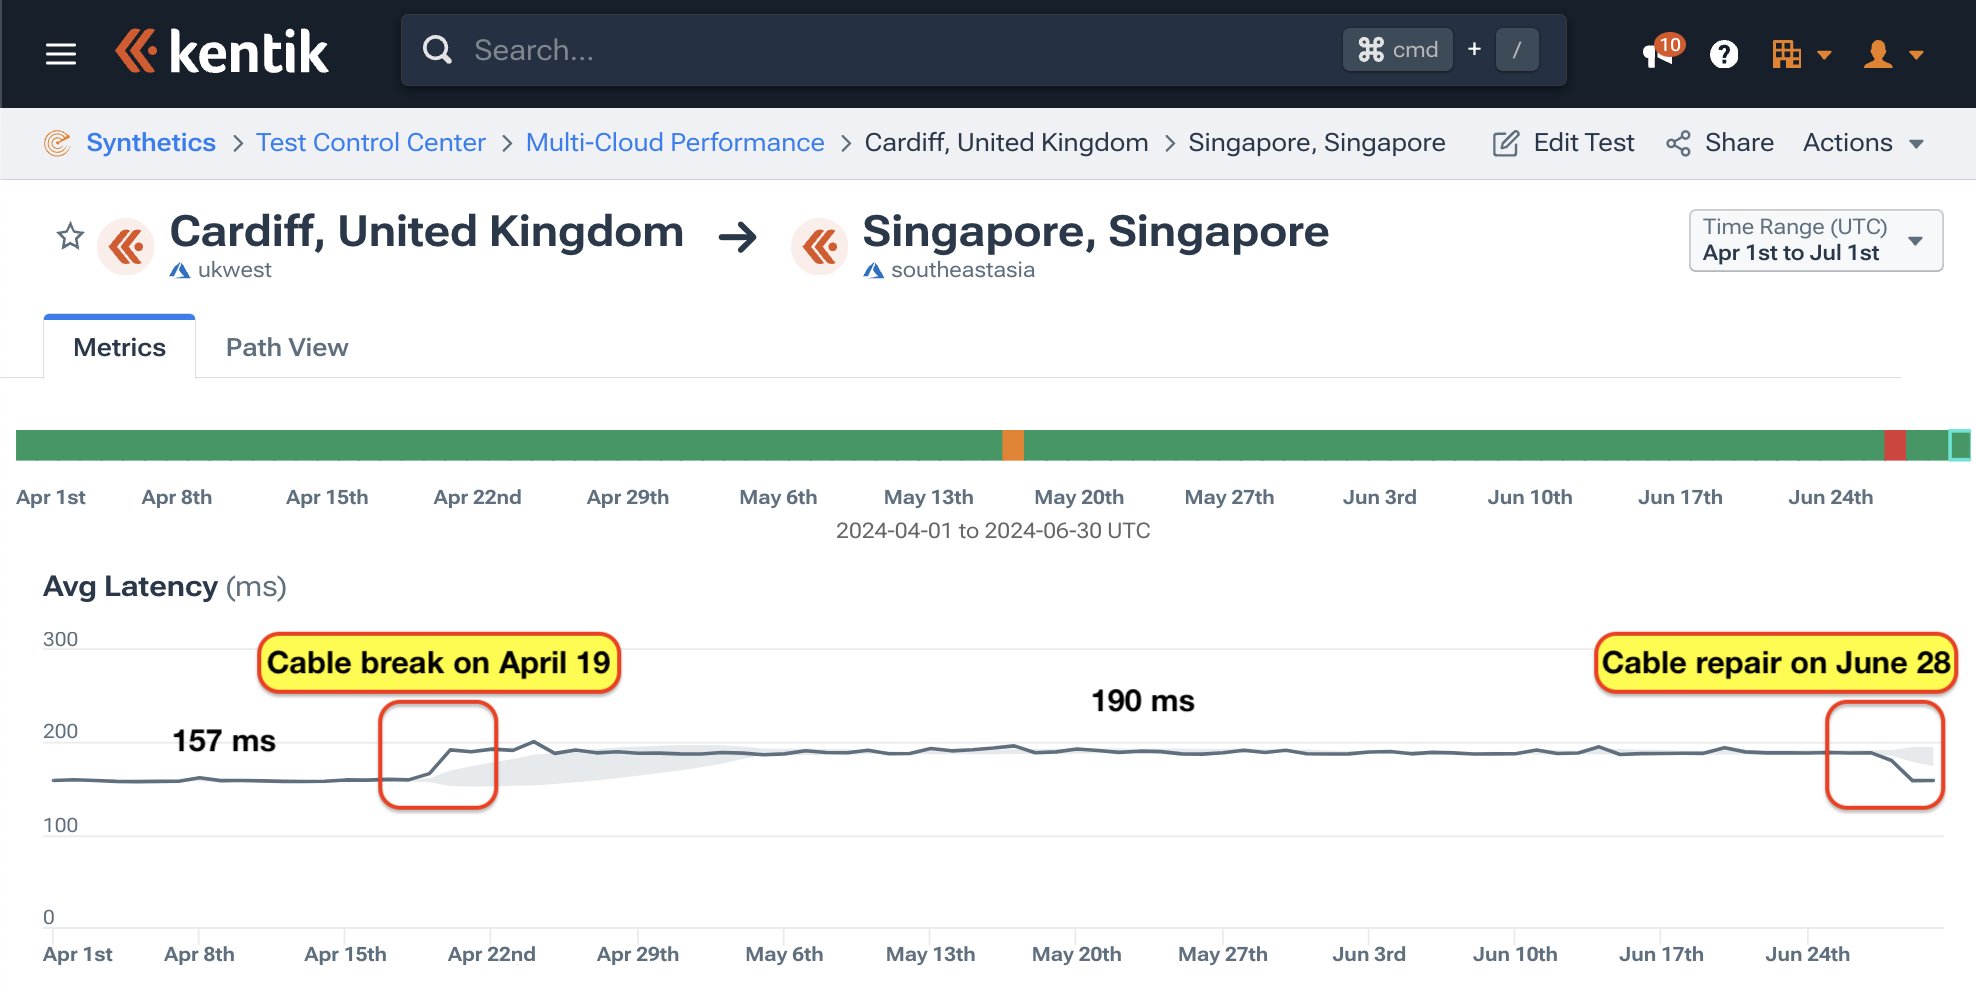The width and height of the screenshot is (1976, 1002).
Task: Favorite this test with the star
Action: pos(70,237)
